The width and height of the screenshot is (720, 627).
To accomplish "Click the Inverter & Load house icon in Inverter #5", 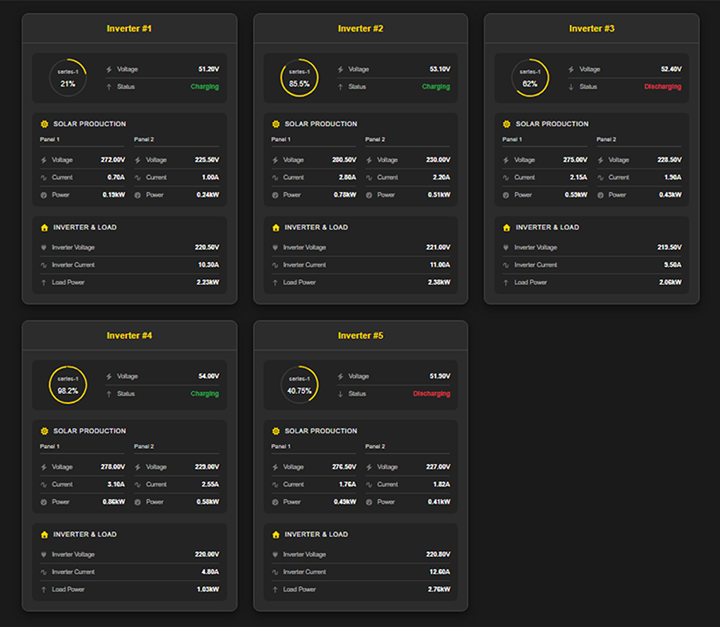I will pos(275,534).
